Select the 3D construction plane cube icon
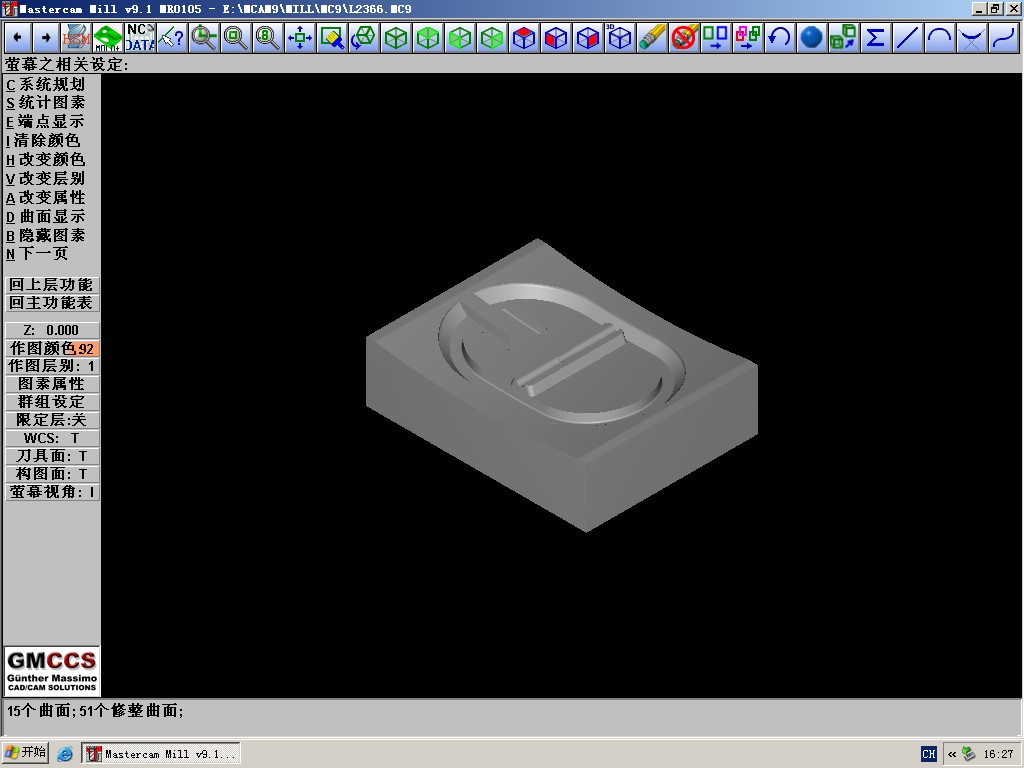1024x768 pixels. pyautogui.click(x=620, y=38)
